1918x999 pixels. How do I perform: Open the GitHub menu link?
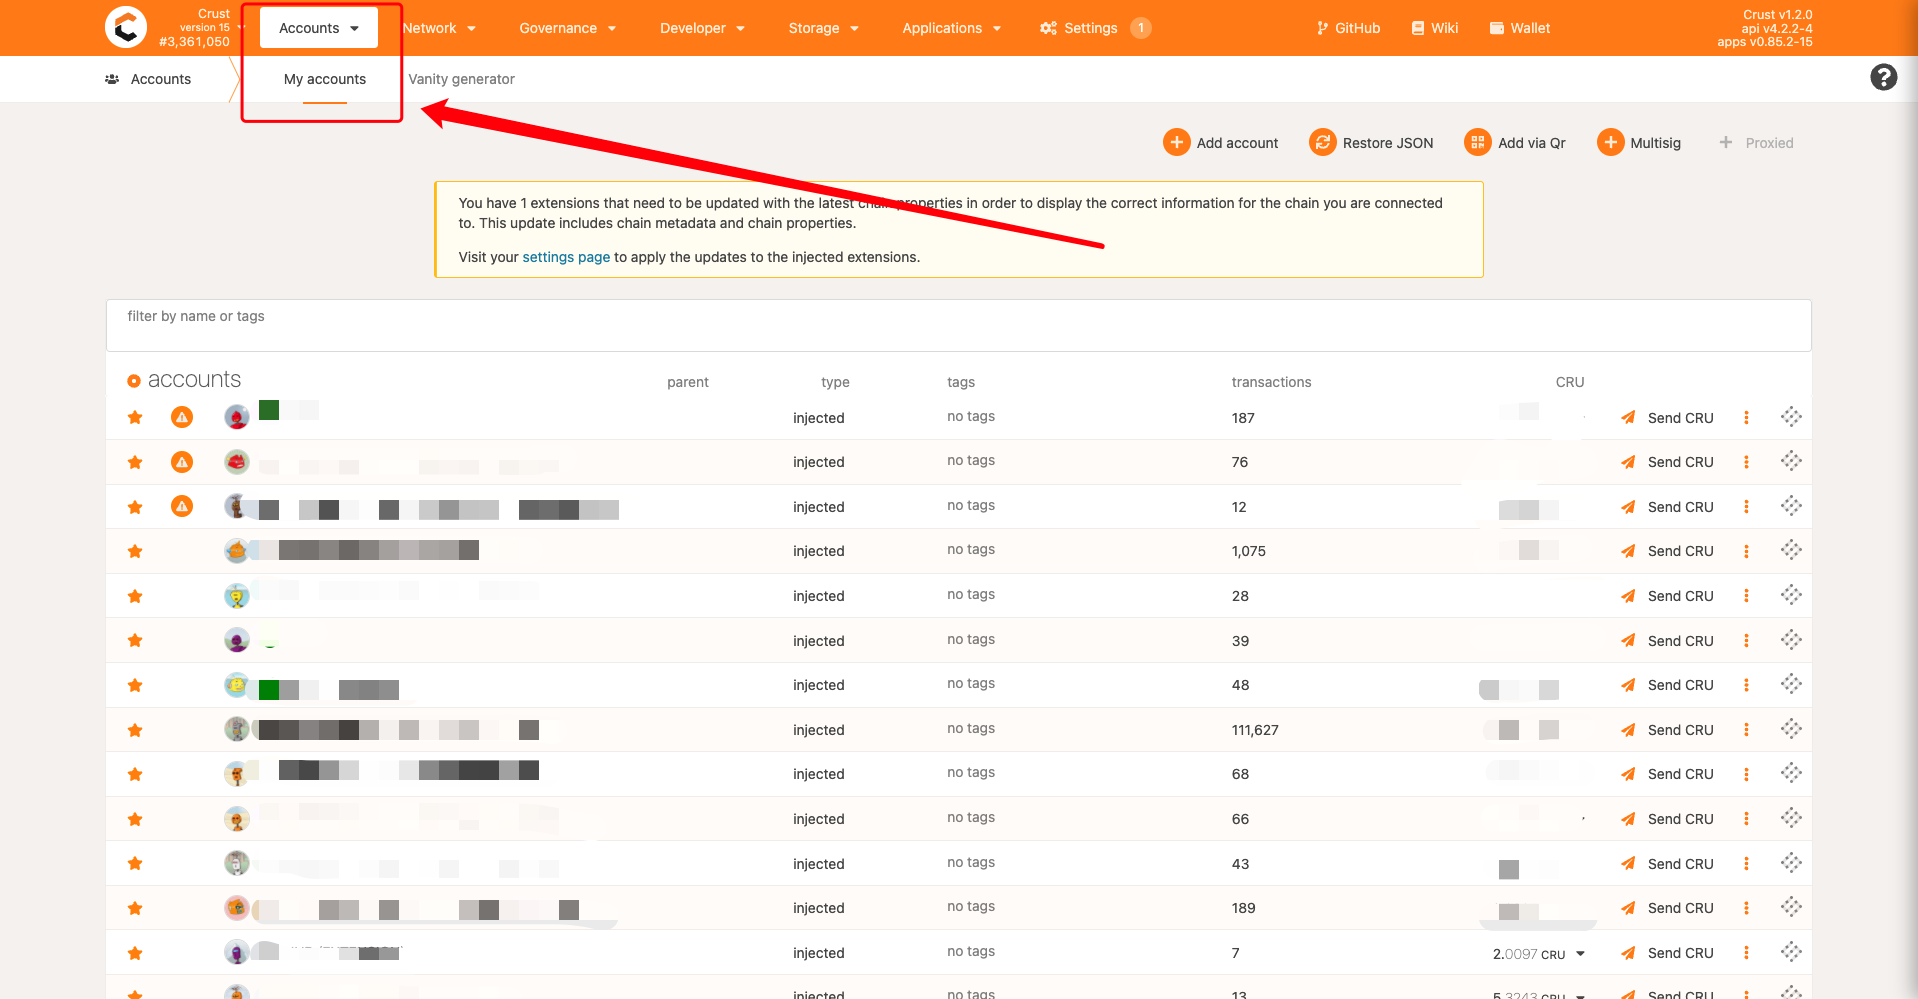(x=1348, y=28)
